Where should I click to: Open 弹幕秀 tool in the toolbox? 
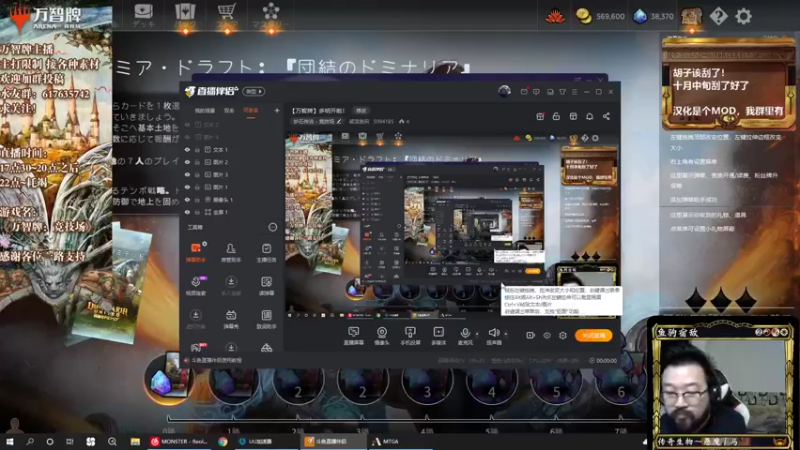pos(231,319)
